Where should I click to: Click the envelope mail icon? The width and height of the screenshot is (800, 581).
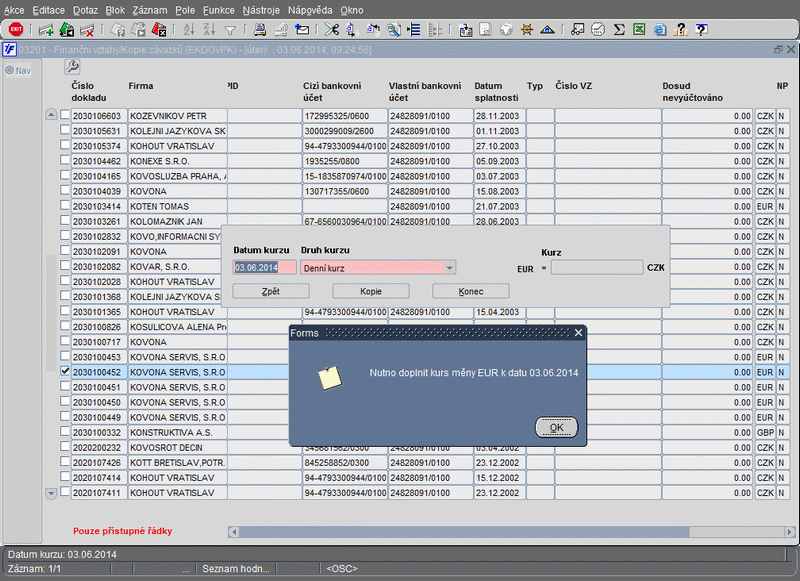302,30
